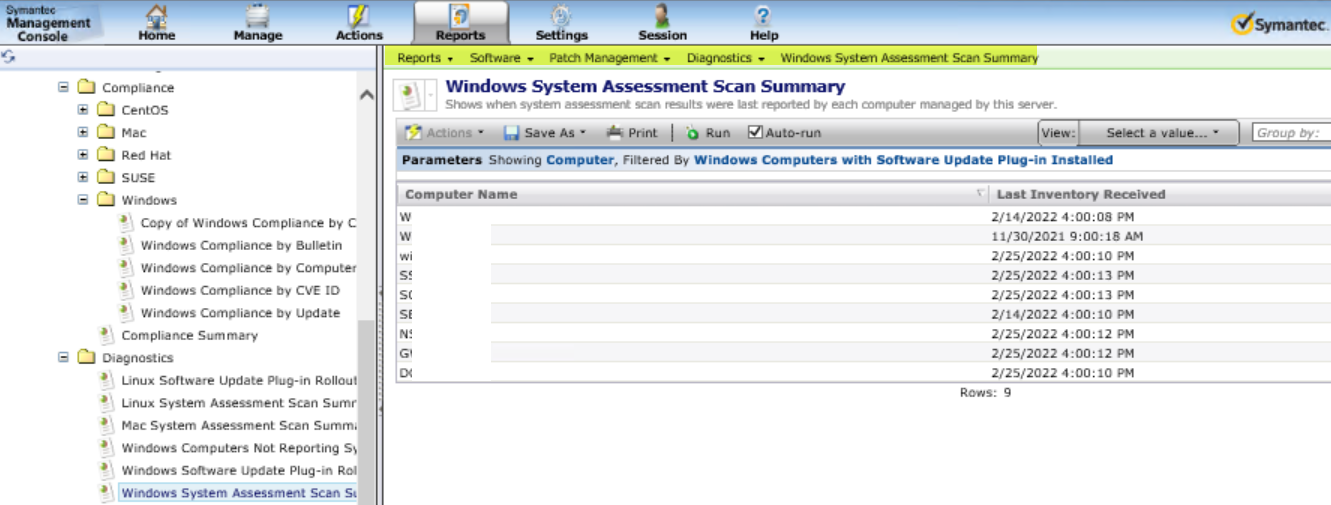This screenshot has height=505, width=1331.
Task: Click the Compliance folder icon
Action: point(86,87)
